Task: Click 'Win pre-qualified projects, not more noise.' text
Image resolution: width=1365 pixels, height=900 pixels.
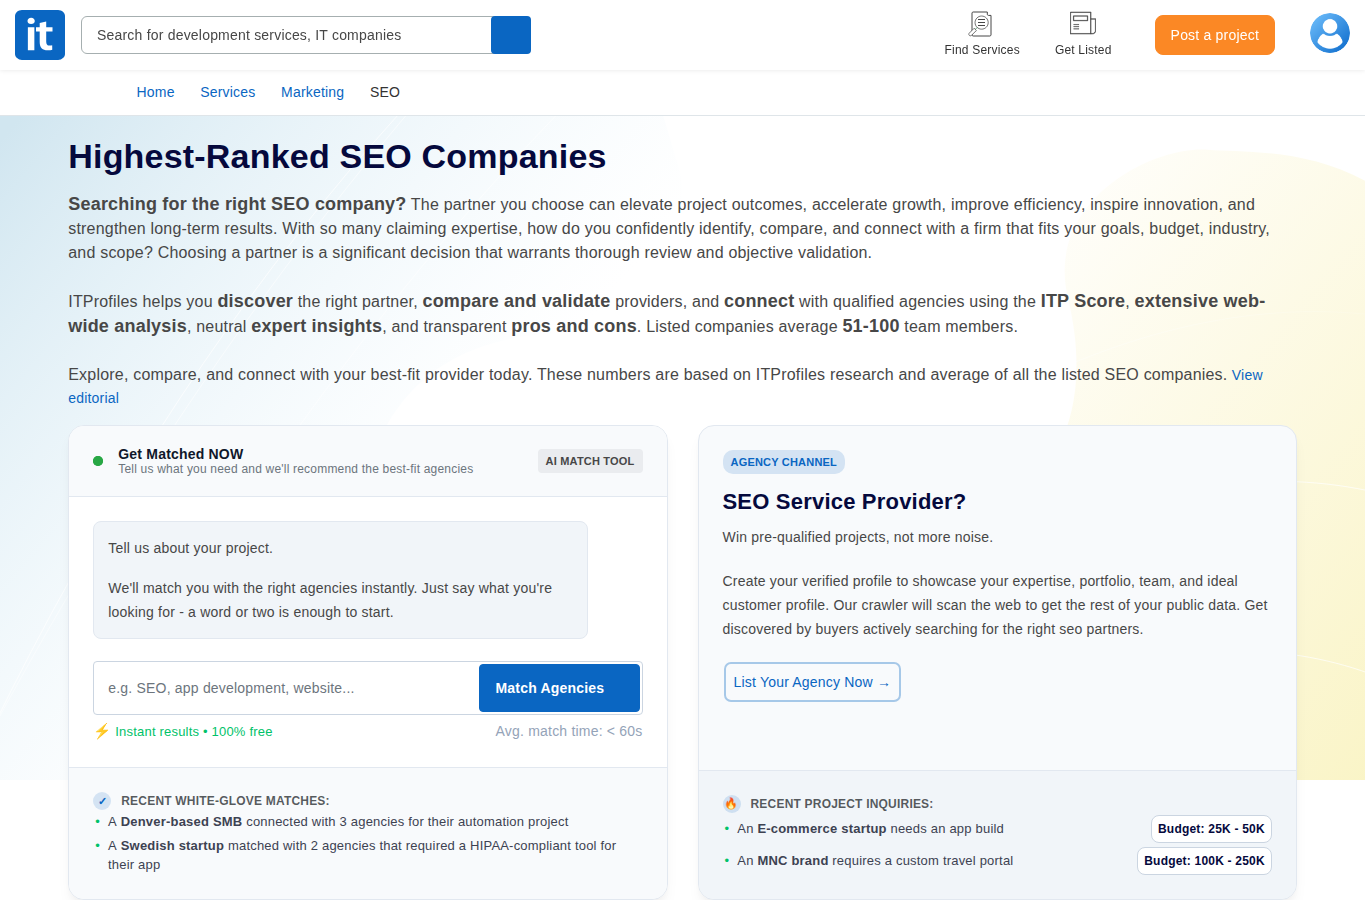Action: tap(857, 537)
